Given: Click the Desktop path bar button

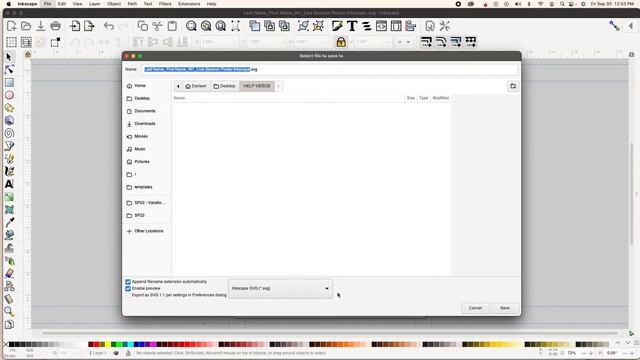Looking at the screenshot, I should coord(225,86).
